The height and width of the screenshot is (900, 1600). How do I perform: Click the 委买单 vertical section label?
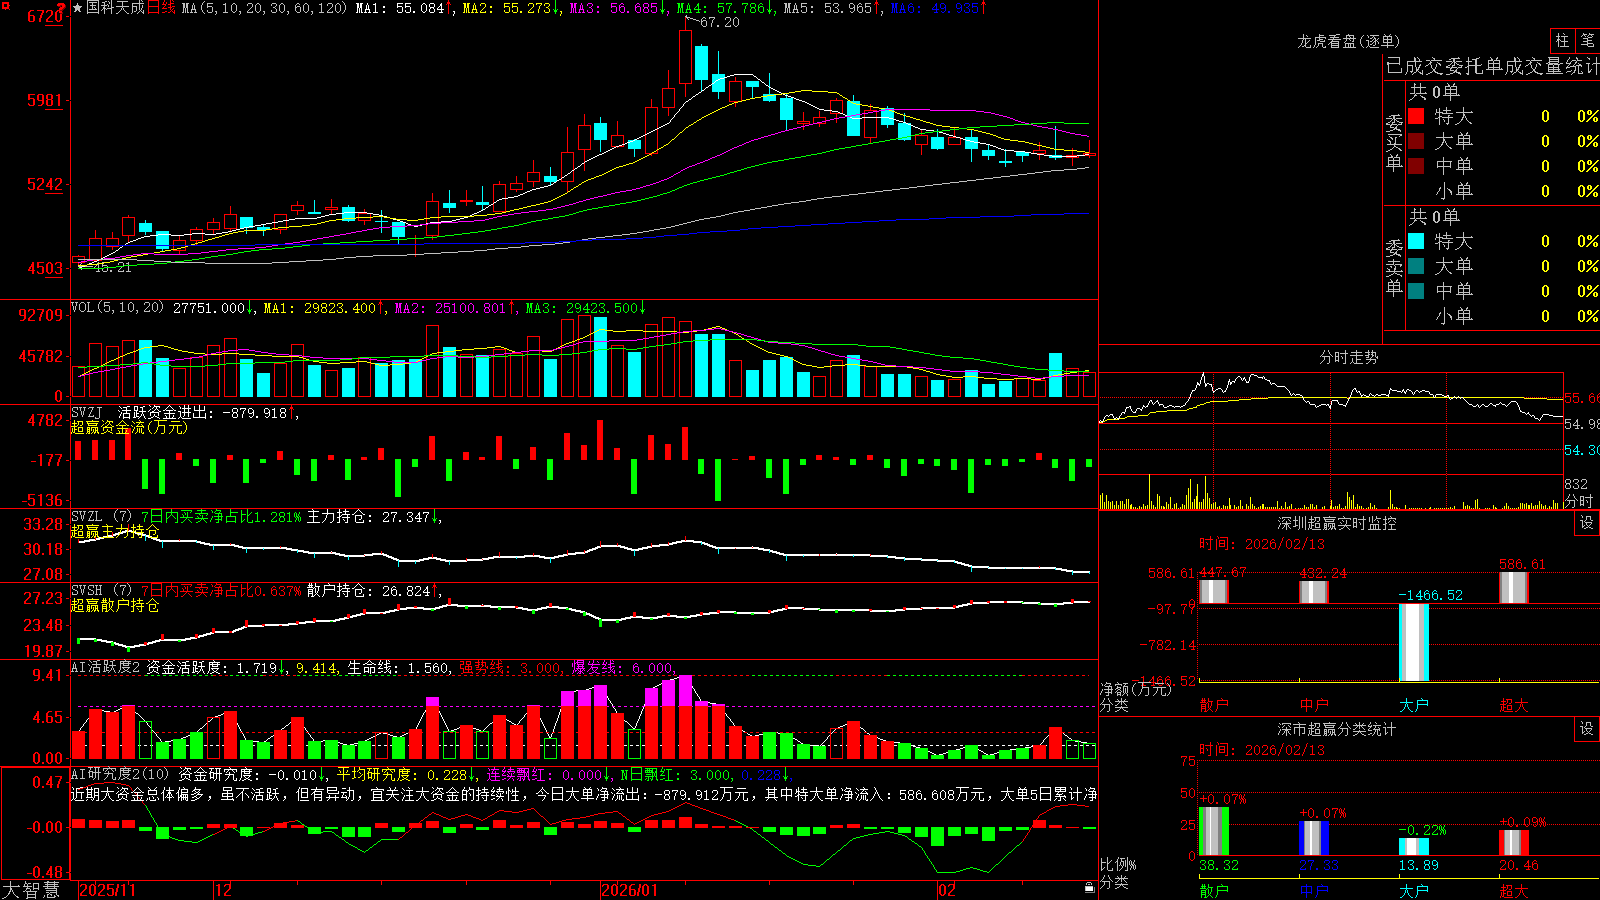(1394, 143)
